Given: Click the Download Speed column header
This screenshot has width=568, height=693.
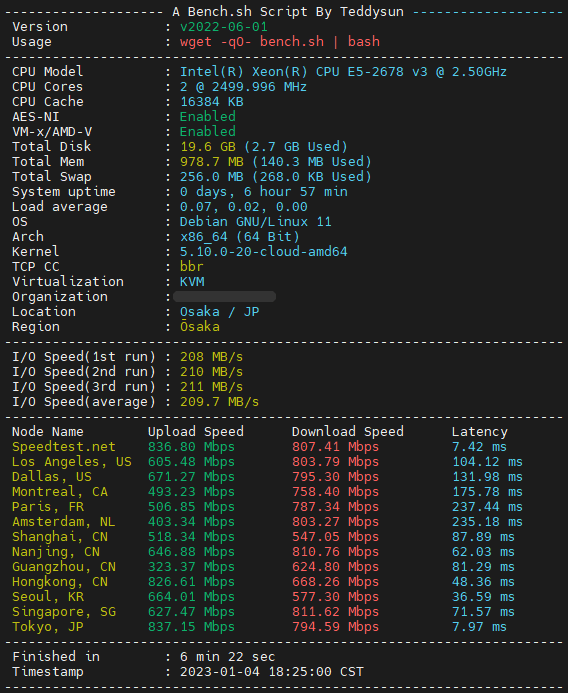Looking at the screenshot, I should tap(347, 432).
